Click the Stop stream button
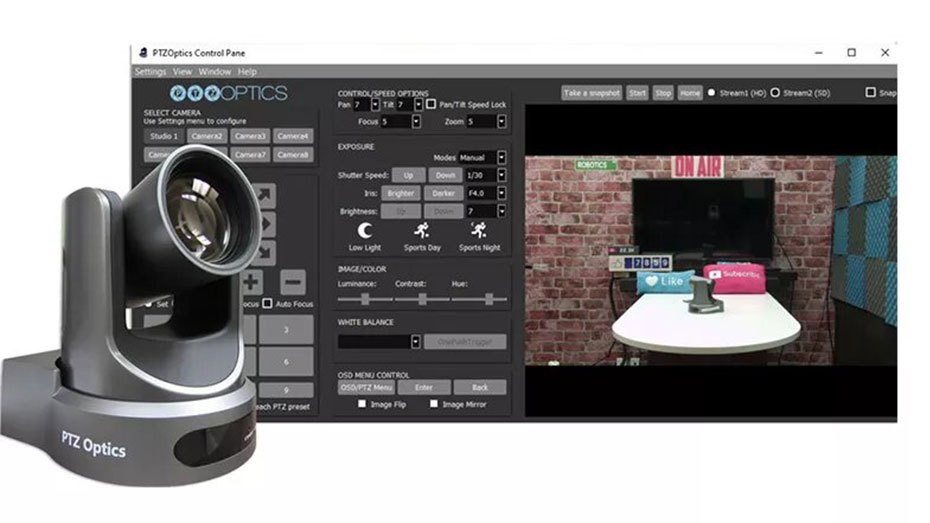 663,93
